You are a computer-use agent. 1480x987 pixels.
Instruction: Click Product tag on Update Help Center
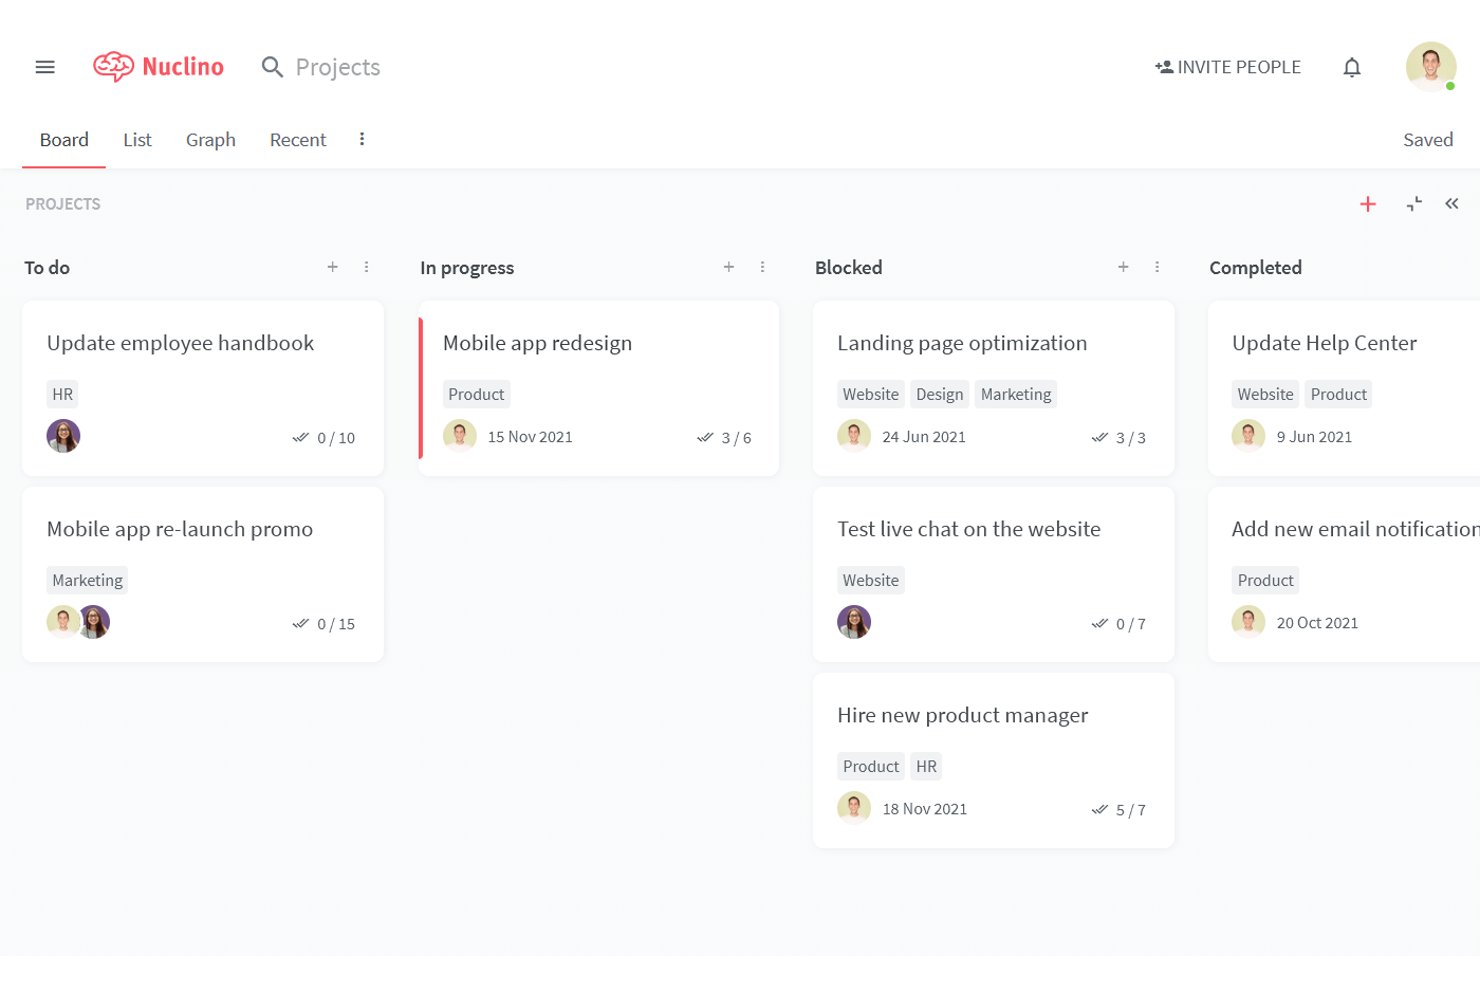[x=1338, y=394]
